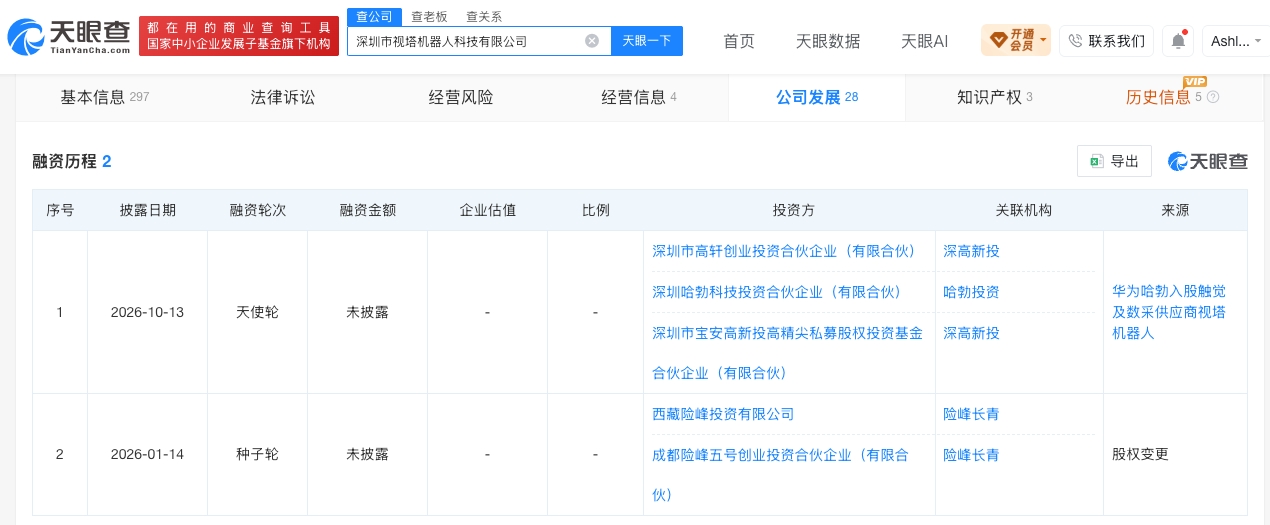Click the 开通会员 diamond VIP icon
Image resolution: width=1270 pixels, height=525 pixels.
click(x=998, y=41)
